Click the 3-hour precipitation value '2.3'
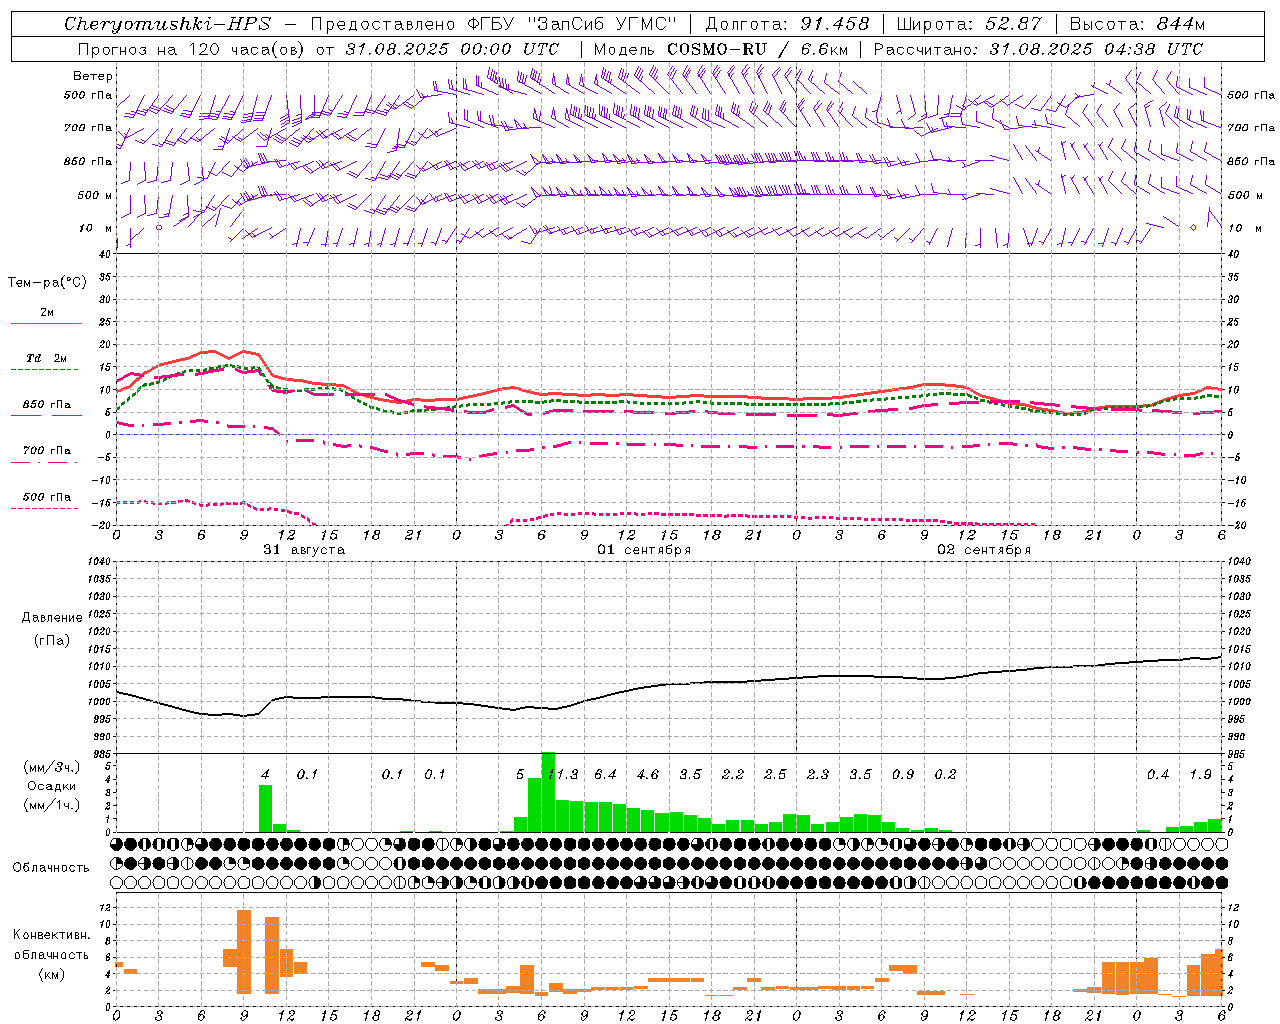The height and width of the screenshot is (1024, 1280). coord(818,775)
